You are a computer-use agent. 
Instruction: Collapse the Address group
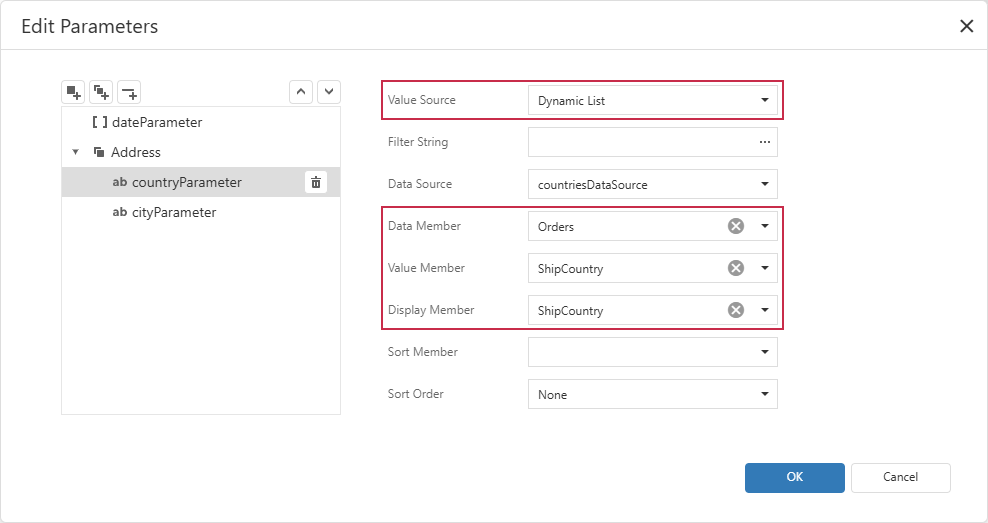tap(76, 152)
